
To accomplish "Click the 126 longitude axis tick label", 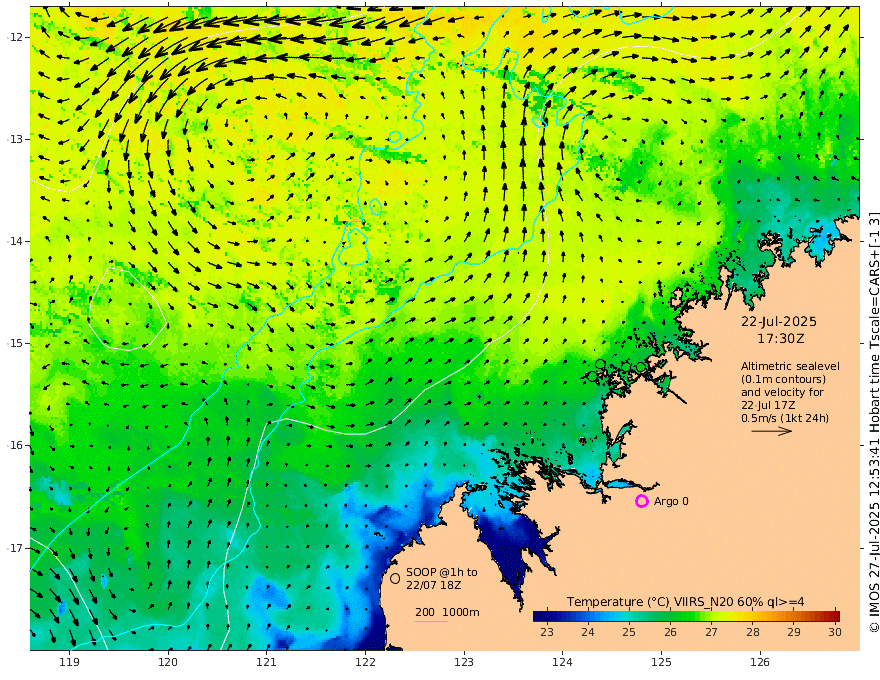I will (760, 662).
